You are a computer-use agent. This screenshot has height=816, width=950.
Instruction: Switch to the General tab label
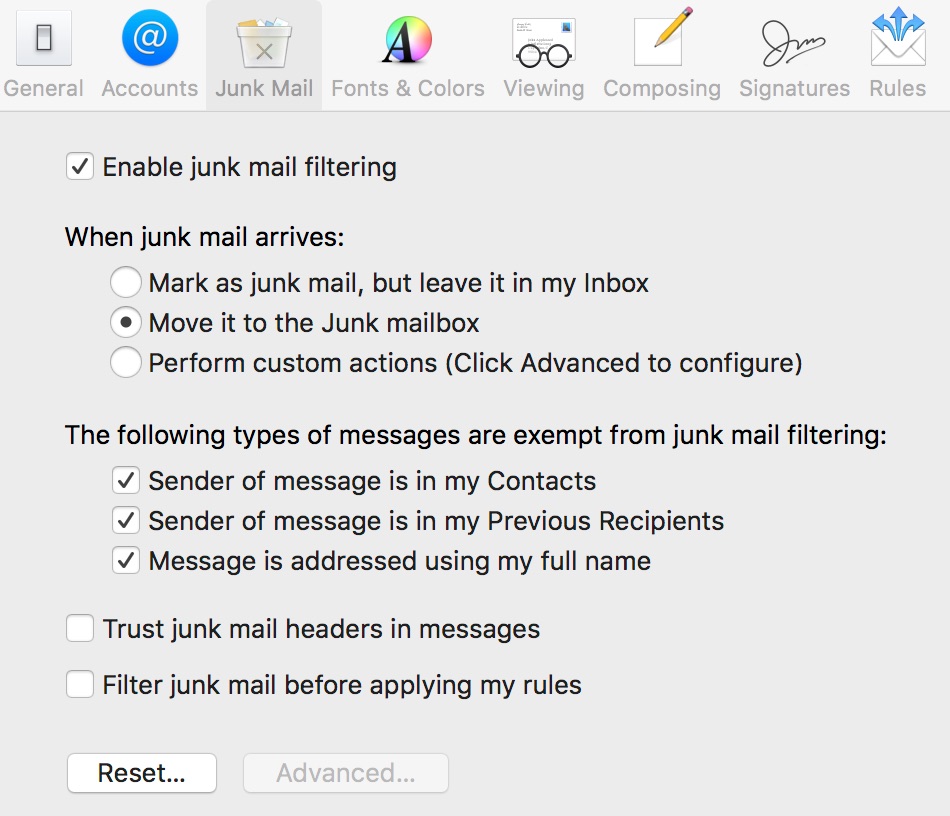pos(43,88)
